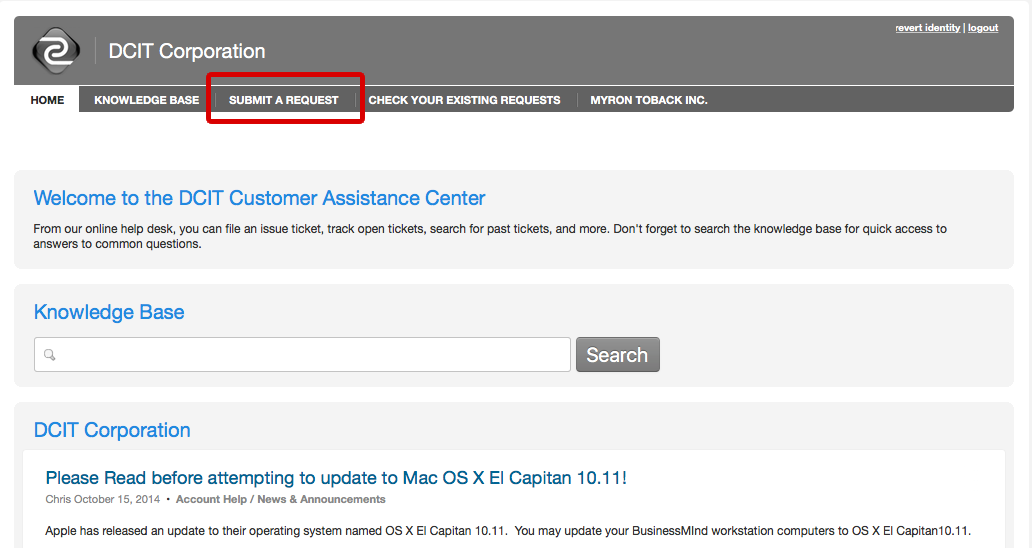Click the DCIT Corporation header title
The image size is (1032, 548).
tap(187, 51)
